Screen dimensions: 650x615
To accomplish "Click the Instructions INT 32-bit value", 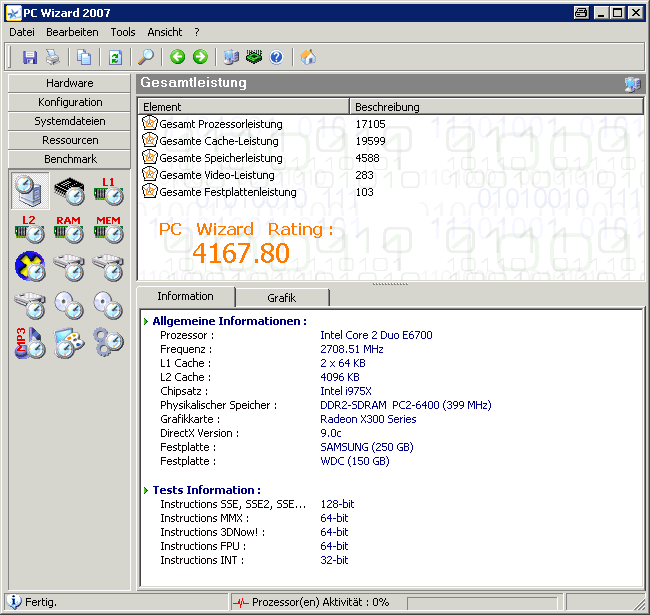I will (334, 560).
